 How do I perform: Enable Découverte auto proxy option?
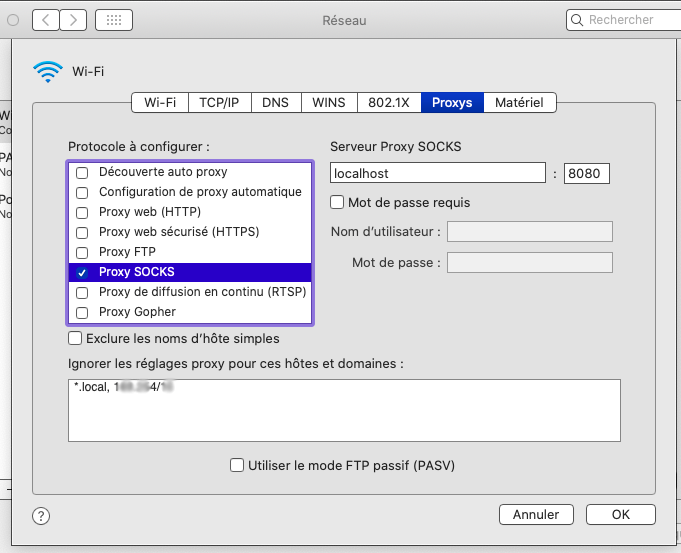82,172
